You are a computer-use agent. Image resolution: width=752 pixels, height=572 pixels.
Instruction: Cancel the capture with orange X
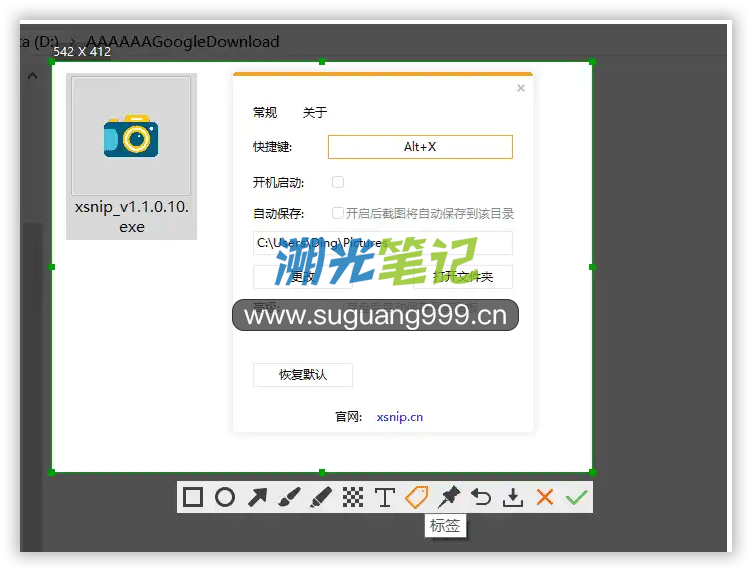click(x=545, y=497)
